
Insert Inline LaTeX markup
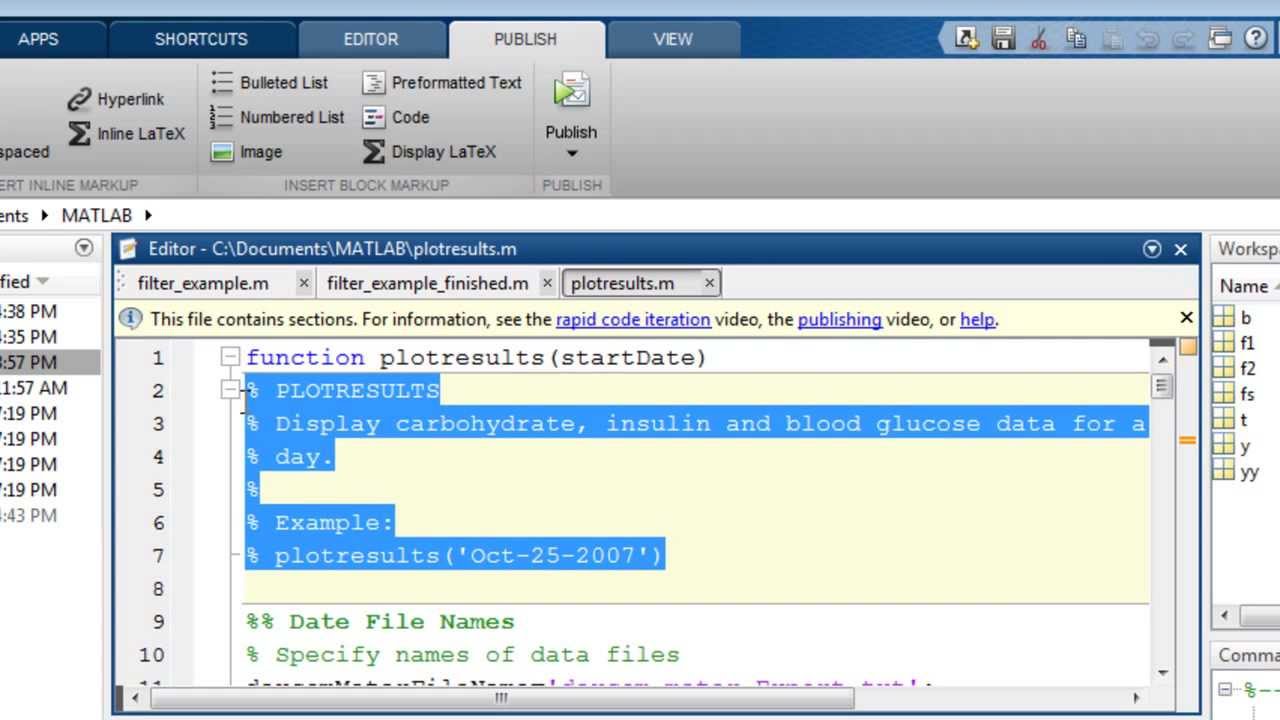[126, 133]
